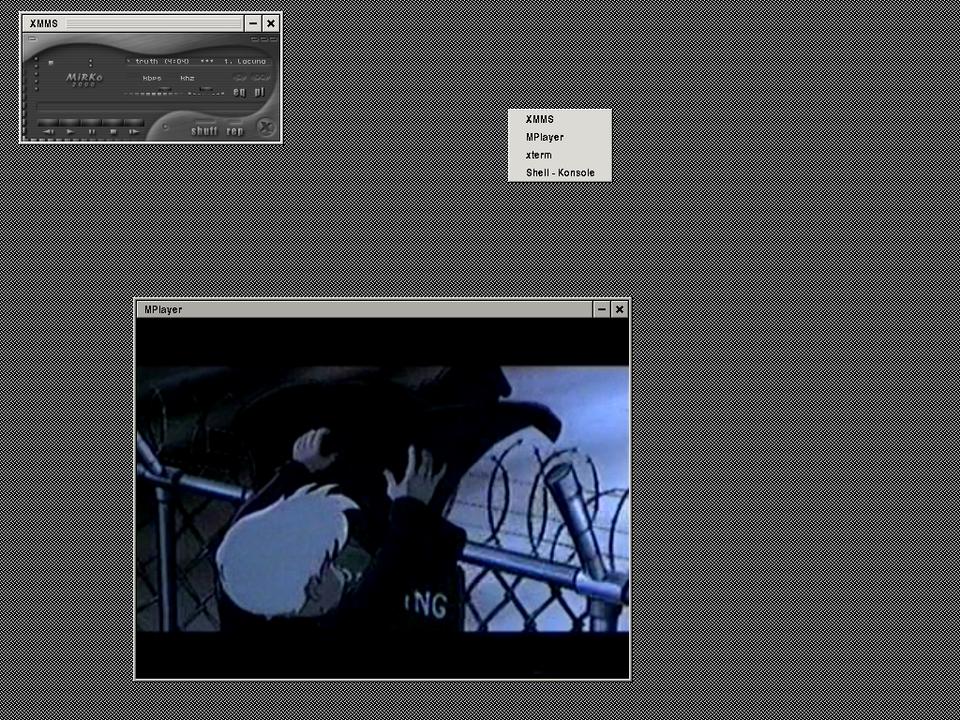Click the eject button in XMMS
960x720 pixels.
coord(166,128)
